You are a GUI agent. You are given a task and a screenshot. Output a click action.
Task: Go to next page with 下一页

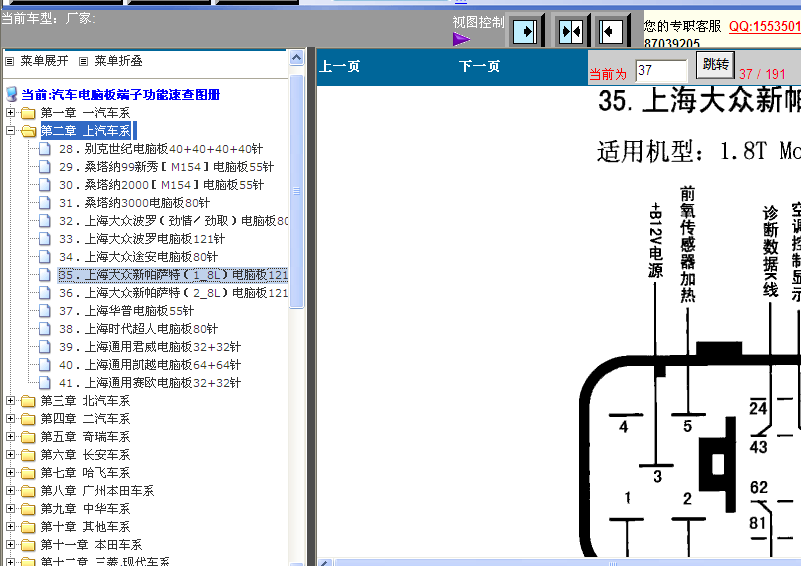point(479,66)
